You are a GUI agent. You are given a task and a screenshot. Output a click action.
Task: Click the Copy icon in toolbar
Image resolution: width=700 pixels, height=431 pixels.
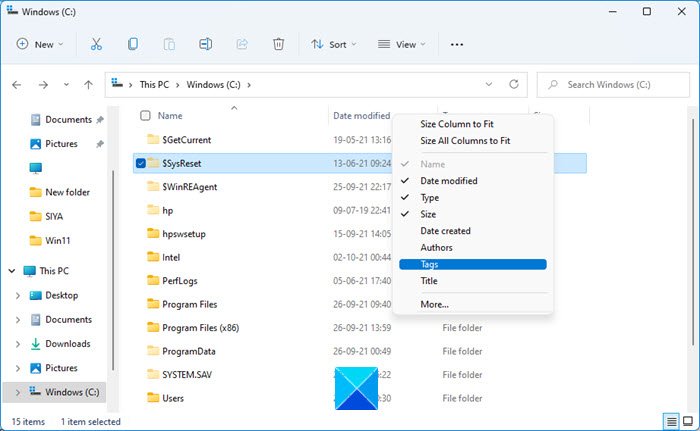point(133,44)
